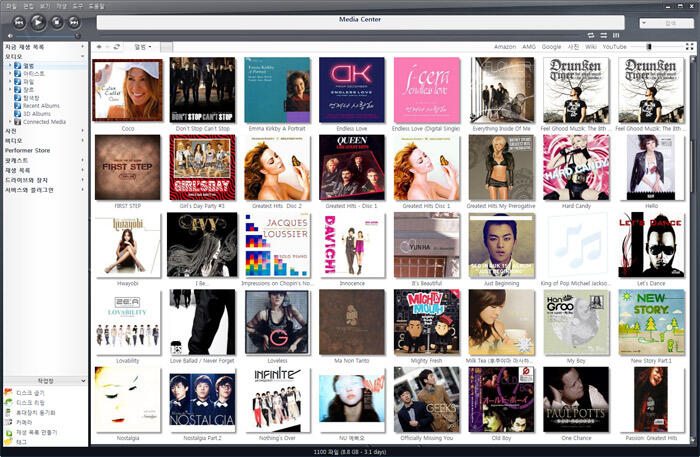Expand the 재생 목록 section arrow
This screenshot has height=457, width=700.
(x=83, y=170)
